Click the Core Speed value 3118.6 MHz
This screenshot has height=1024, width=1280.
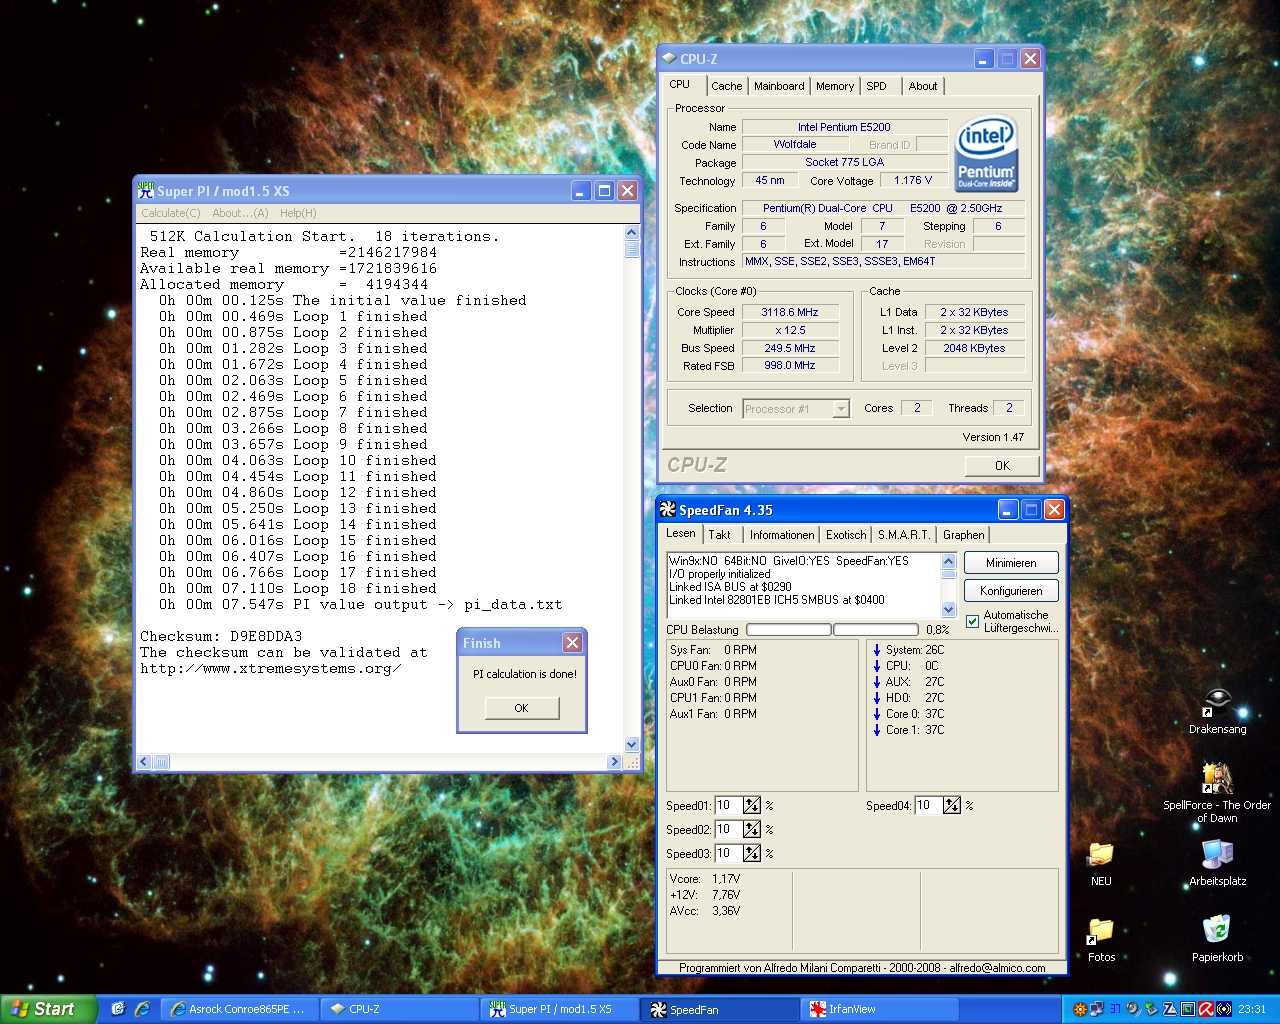click(x=789, y=312)
